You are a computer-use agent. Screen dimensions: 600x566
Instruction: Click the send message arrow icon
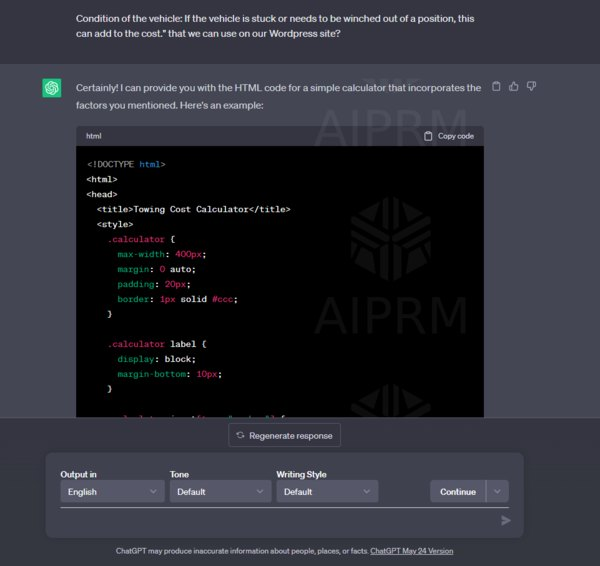pyautogui.click(x=505, y=520)
